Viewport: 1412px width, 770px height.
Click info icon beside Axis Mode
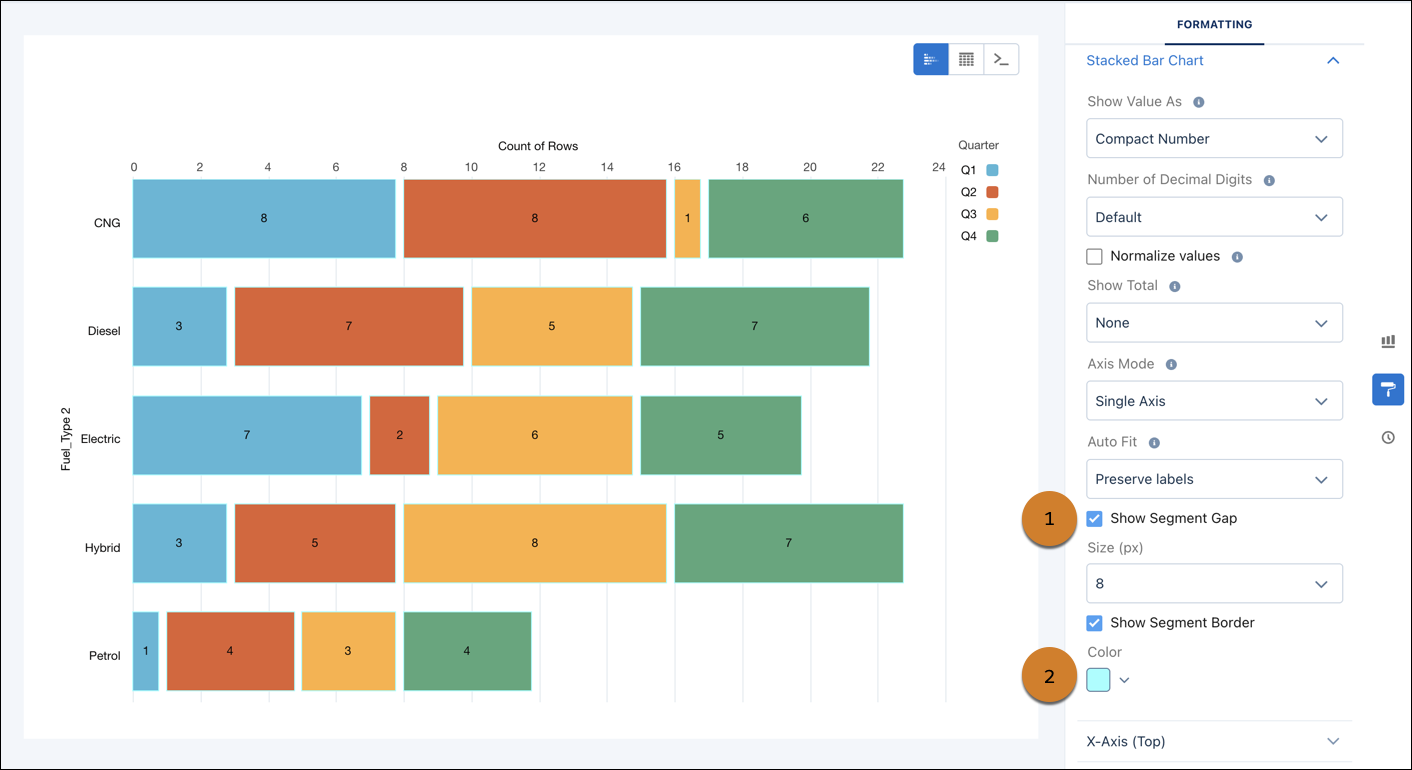(1171, 365)
